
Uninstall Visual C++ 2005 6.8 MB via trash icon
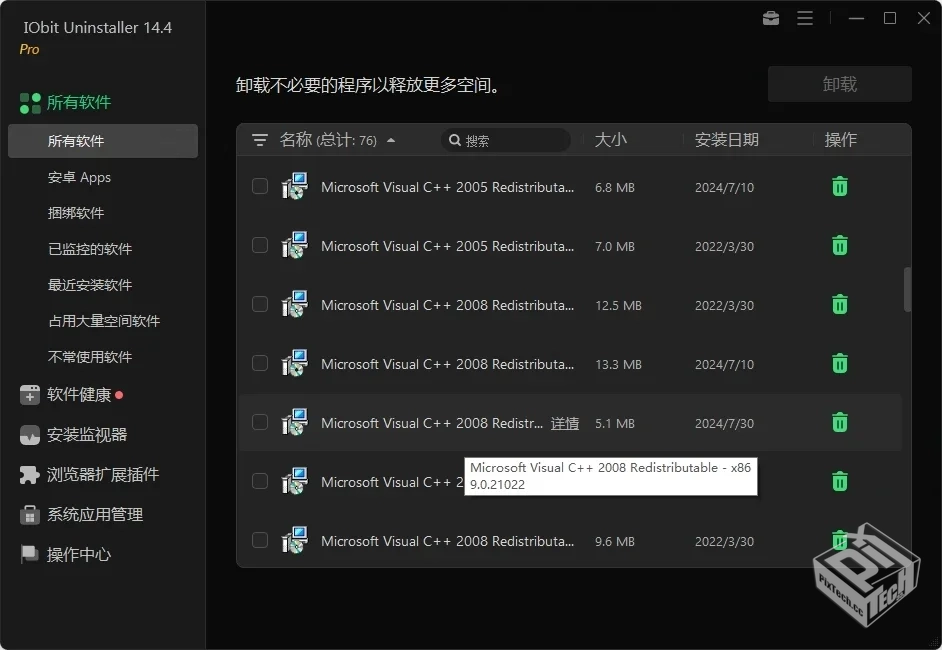pos(839,187)
